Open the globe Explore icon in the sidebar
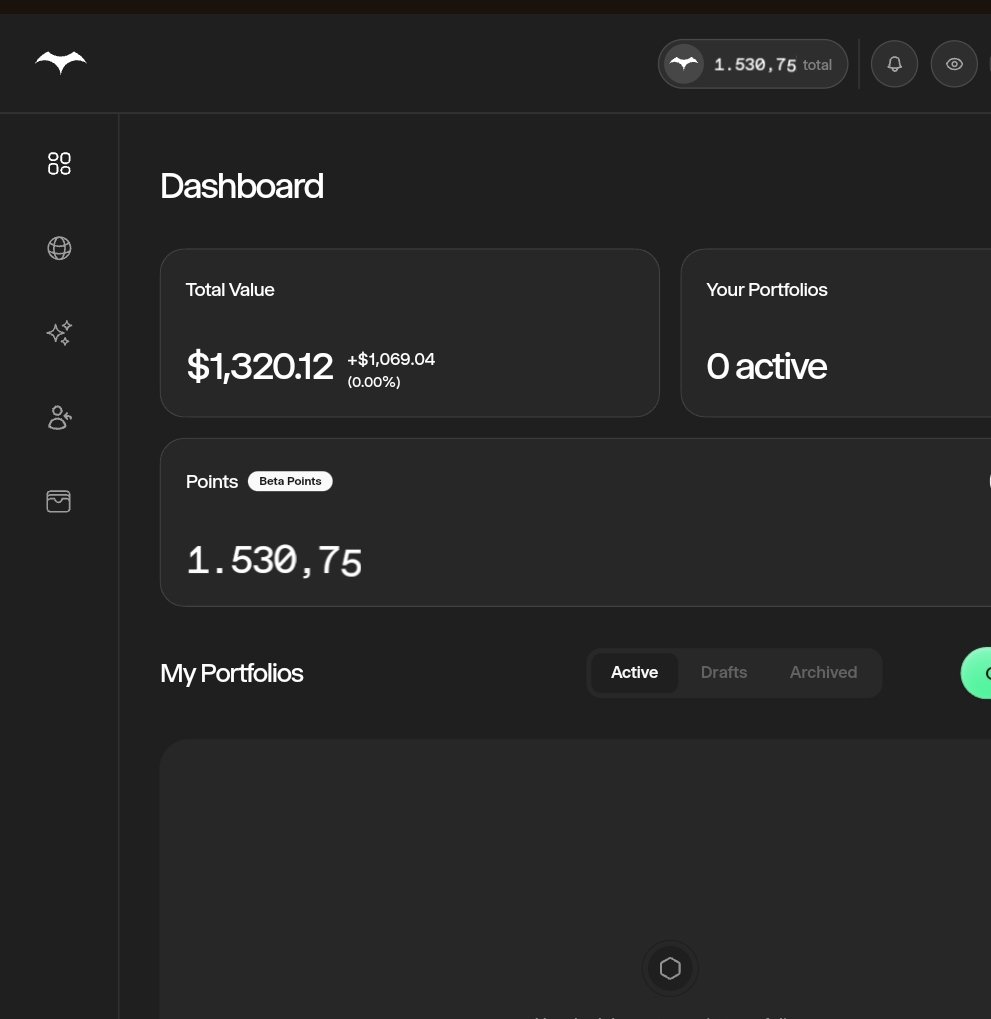 [59, 248]
